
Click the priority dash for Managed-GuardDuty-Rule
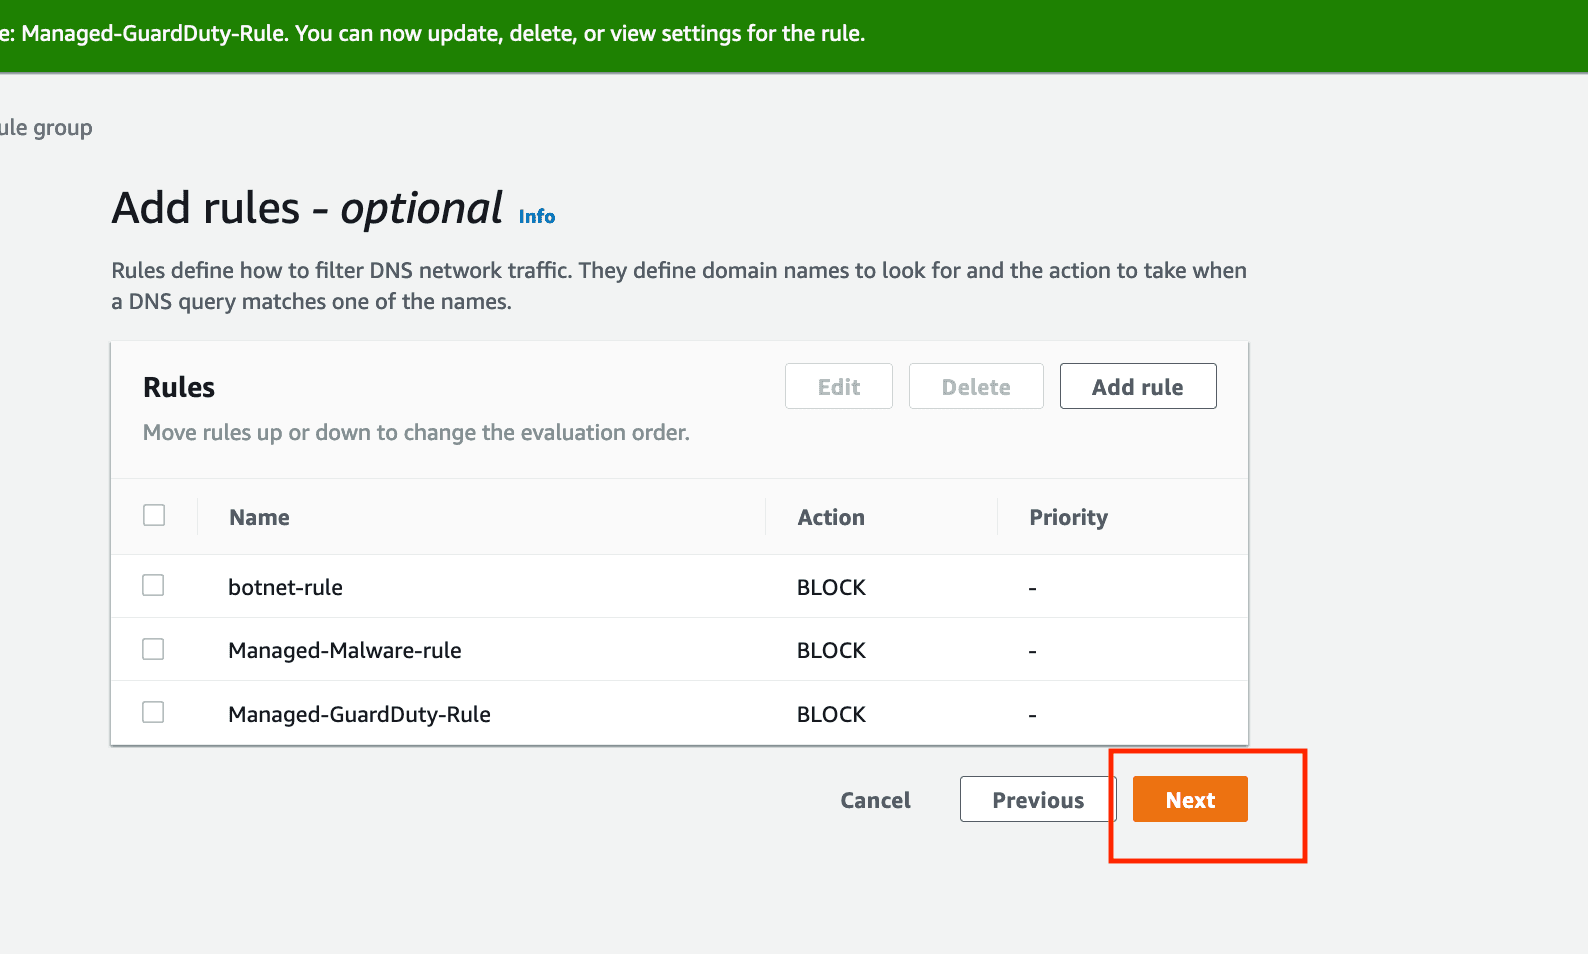(1032, 715)
